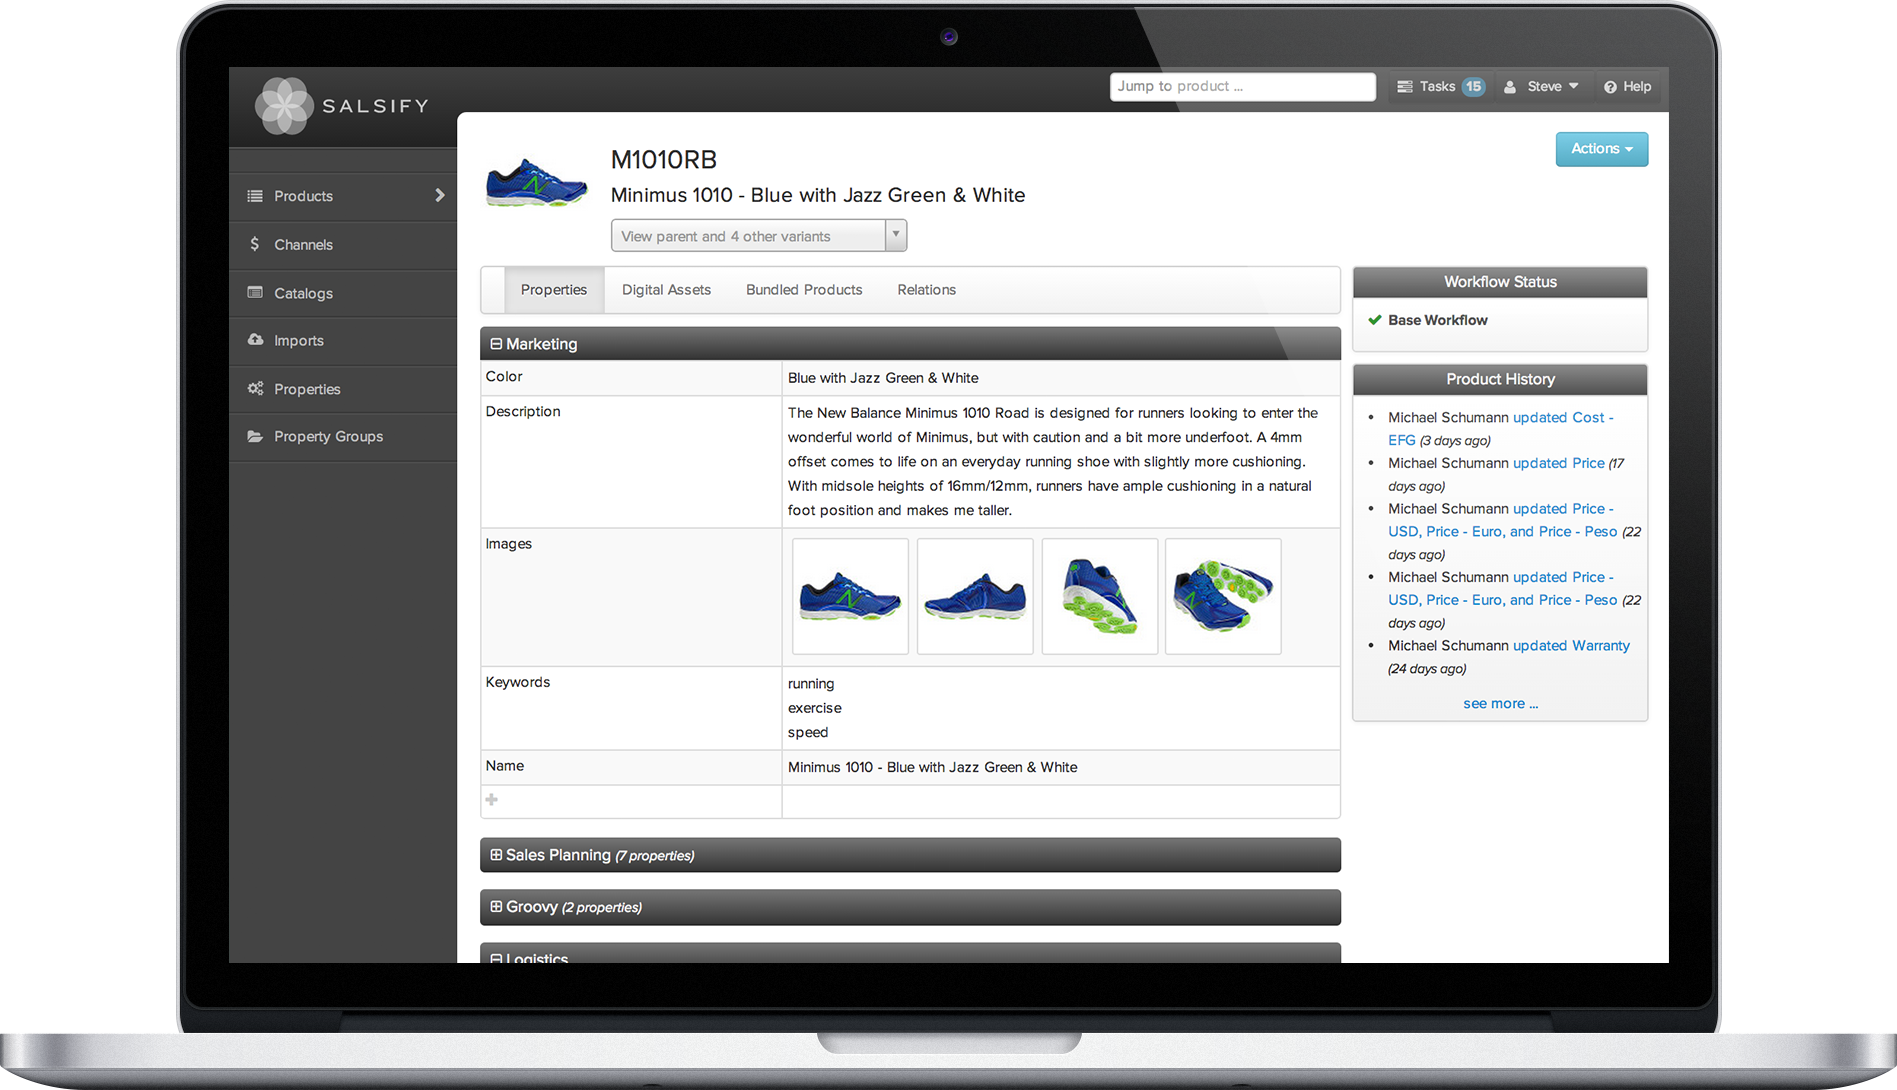Click the Channels dollar sign icon
The image size is (1897, 1090).
(254, 244)
